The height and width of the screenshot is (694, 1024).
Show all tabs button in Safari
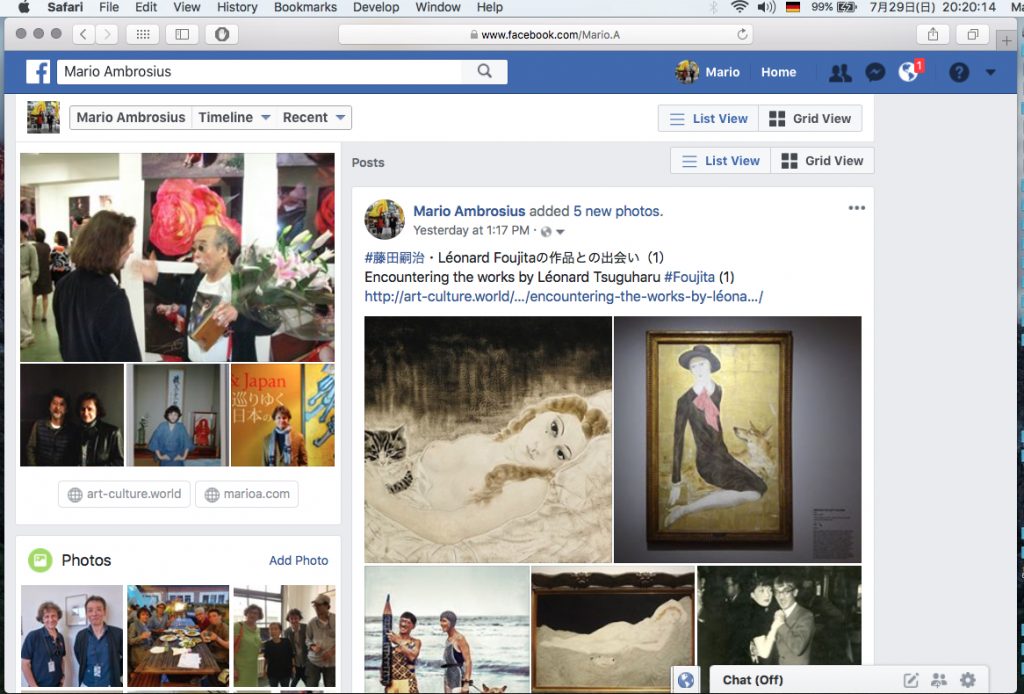(973, 35)
